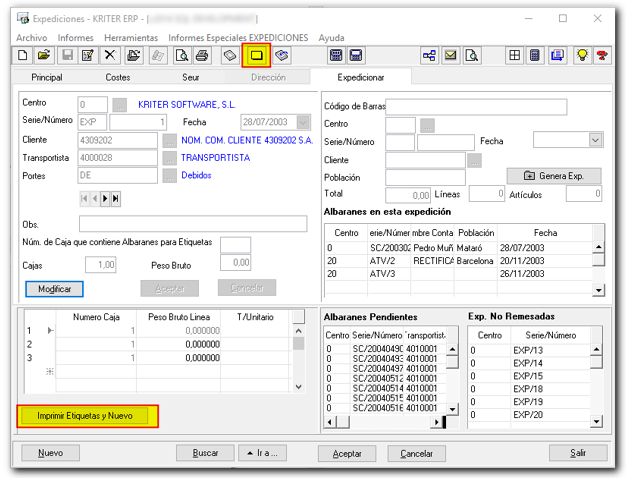Image resolution: width=626 pixels, height=478 pixels.
Task: Switch to the Principal tab
Action: (x=47, y=77)
